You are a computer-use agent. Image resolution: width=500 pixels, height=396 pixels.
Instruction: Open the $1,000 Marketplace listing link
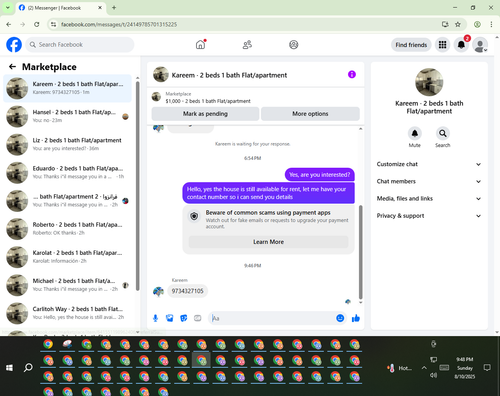pyautogui.click(x=208, y=101)
